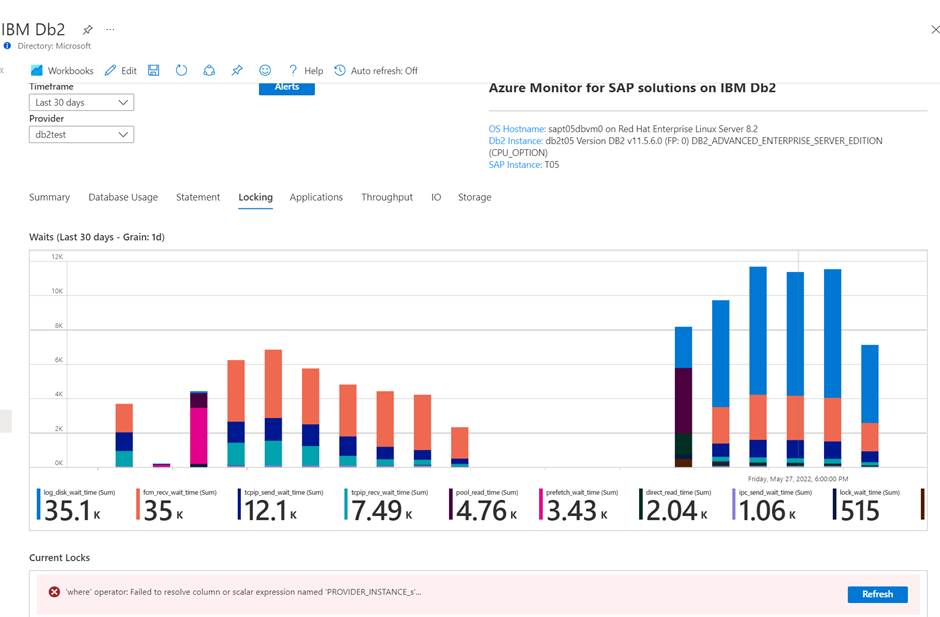Click the dark purple pool_read bar segment
This screenshot has height=617, width=940.
click(x=683, y=401)
